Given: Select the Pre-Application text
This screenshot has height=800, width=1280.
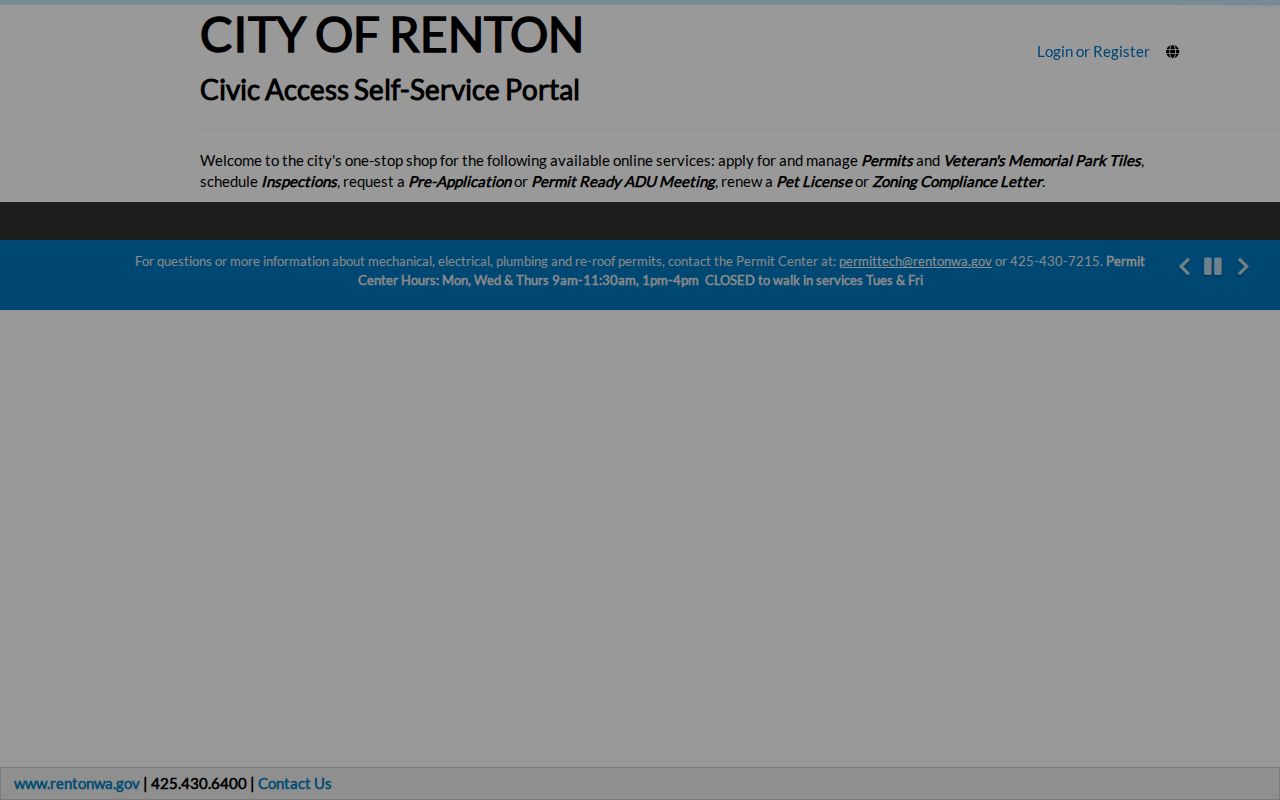Looking at the screenshot, I should [460, 181].
